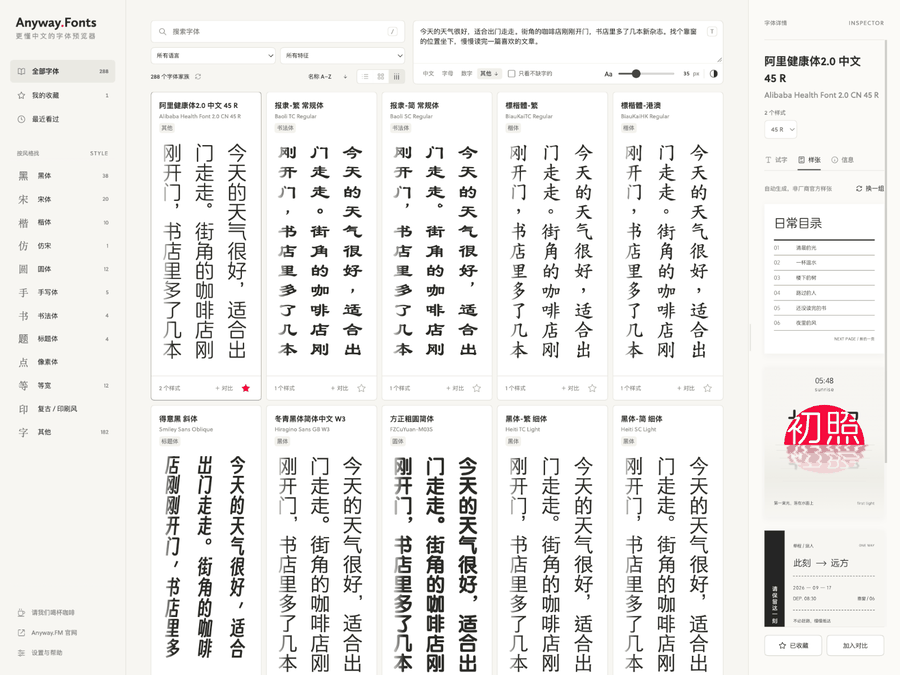Click the T icon in preview box
Viewport: 900px width, 675px height.
point(712,32)
